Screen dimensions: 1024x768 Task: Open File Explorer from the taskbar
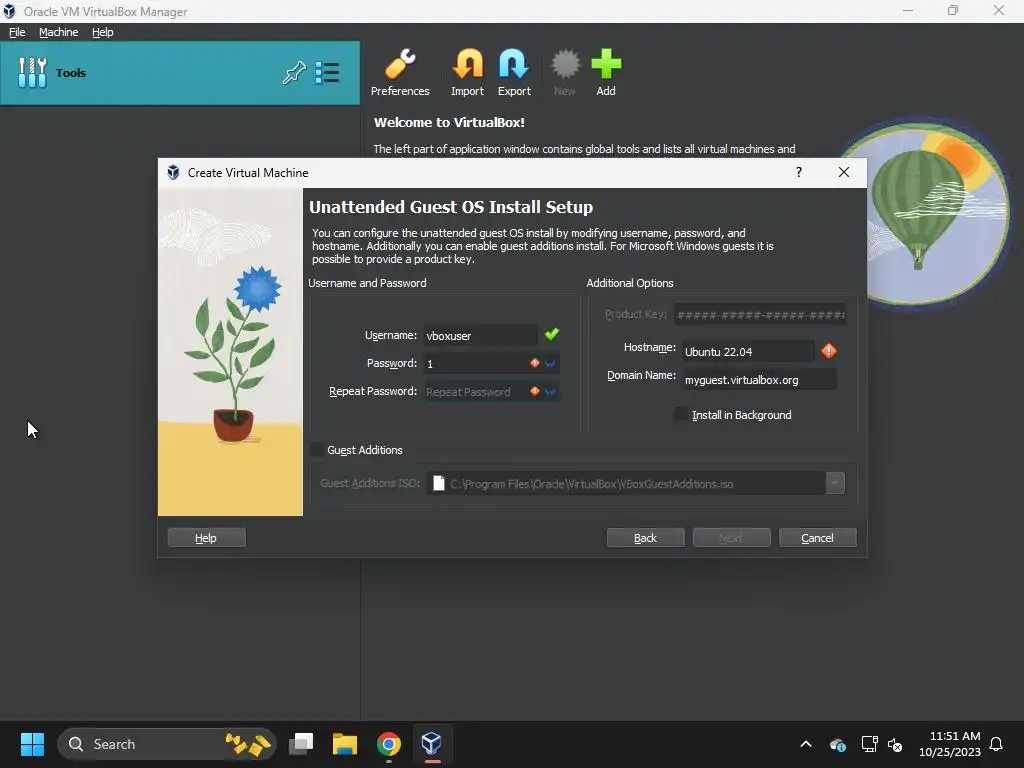click(345, 744)
